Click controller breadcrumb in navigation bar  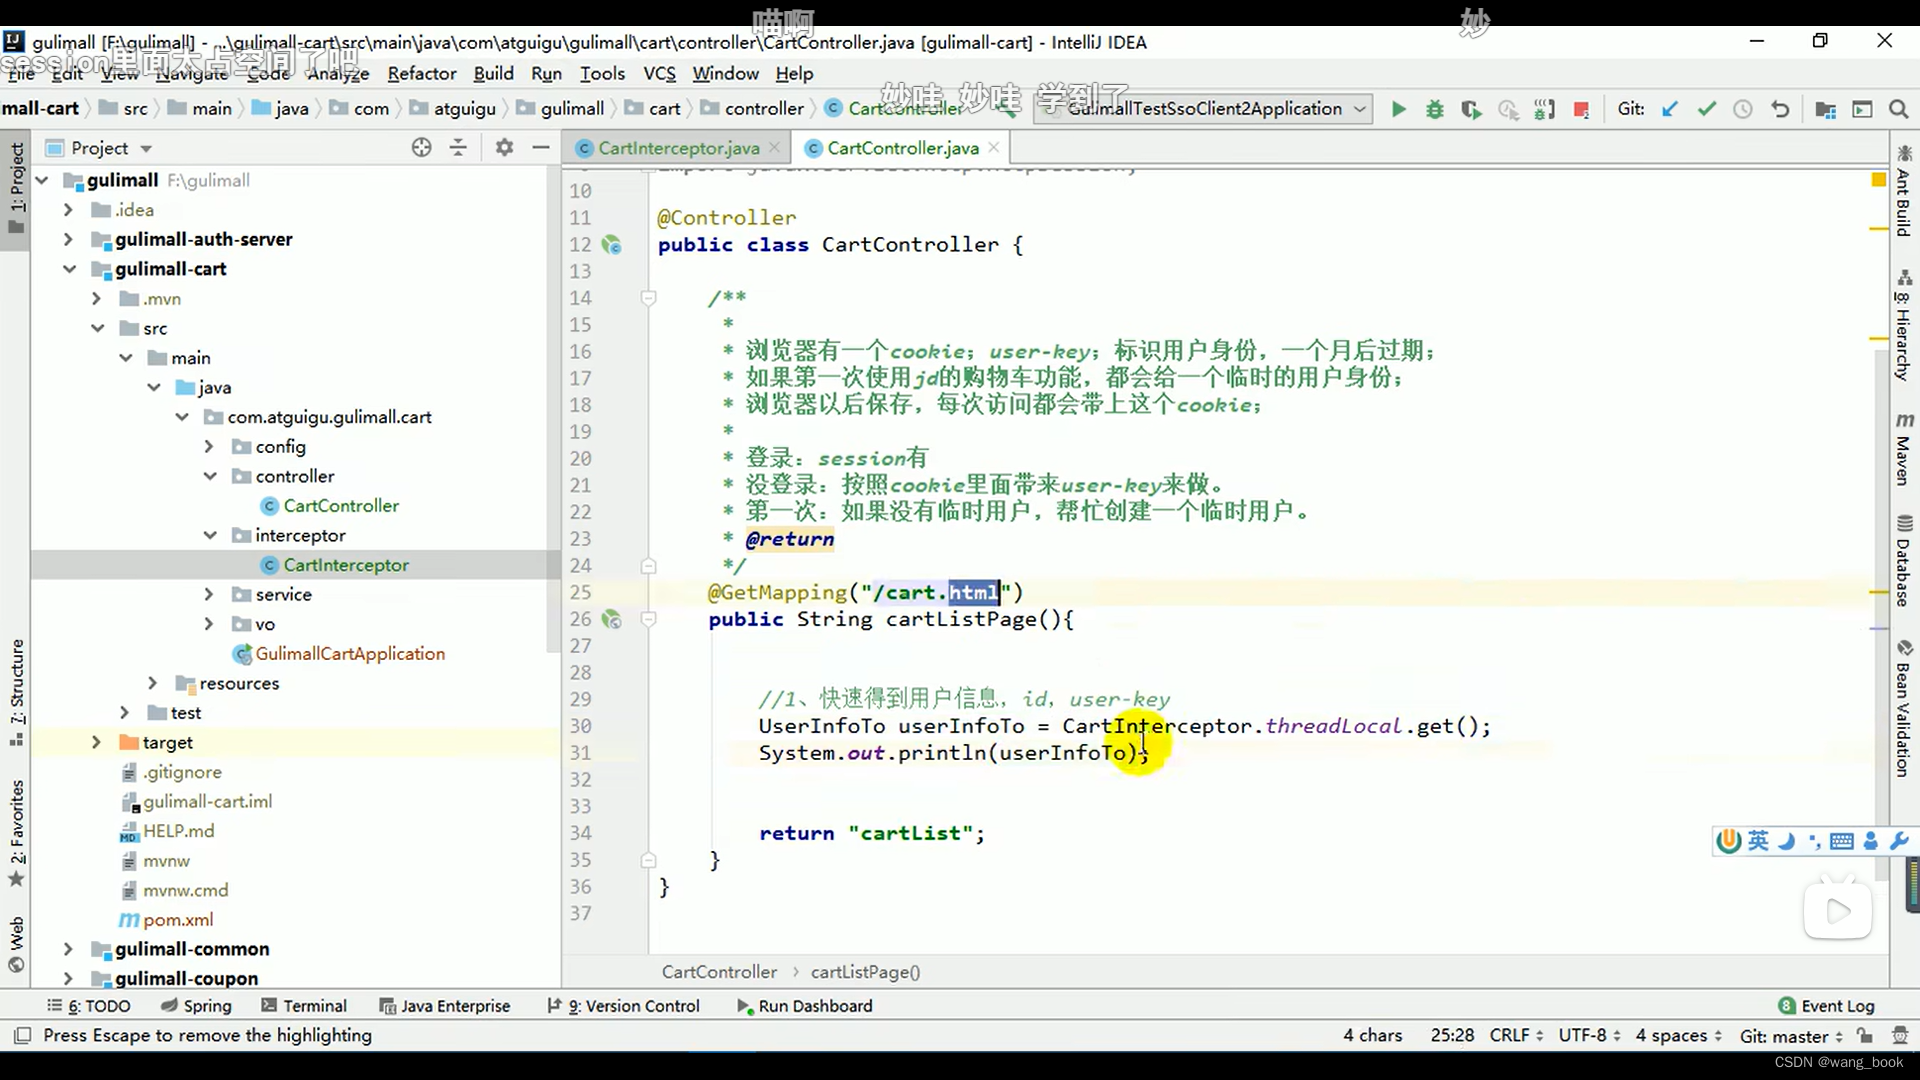click(x=764, y=109)
